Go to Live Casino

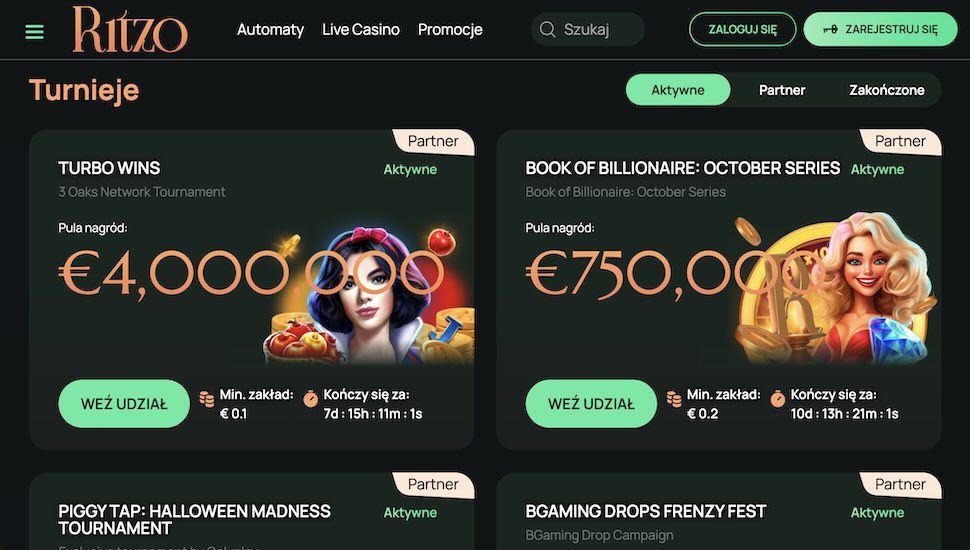click(x=361, y=29)
